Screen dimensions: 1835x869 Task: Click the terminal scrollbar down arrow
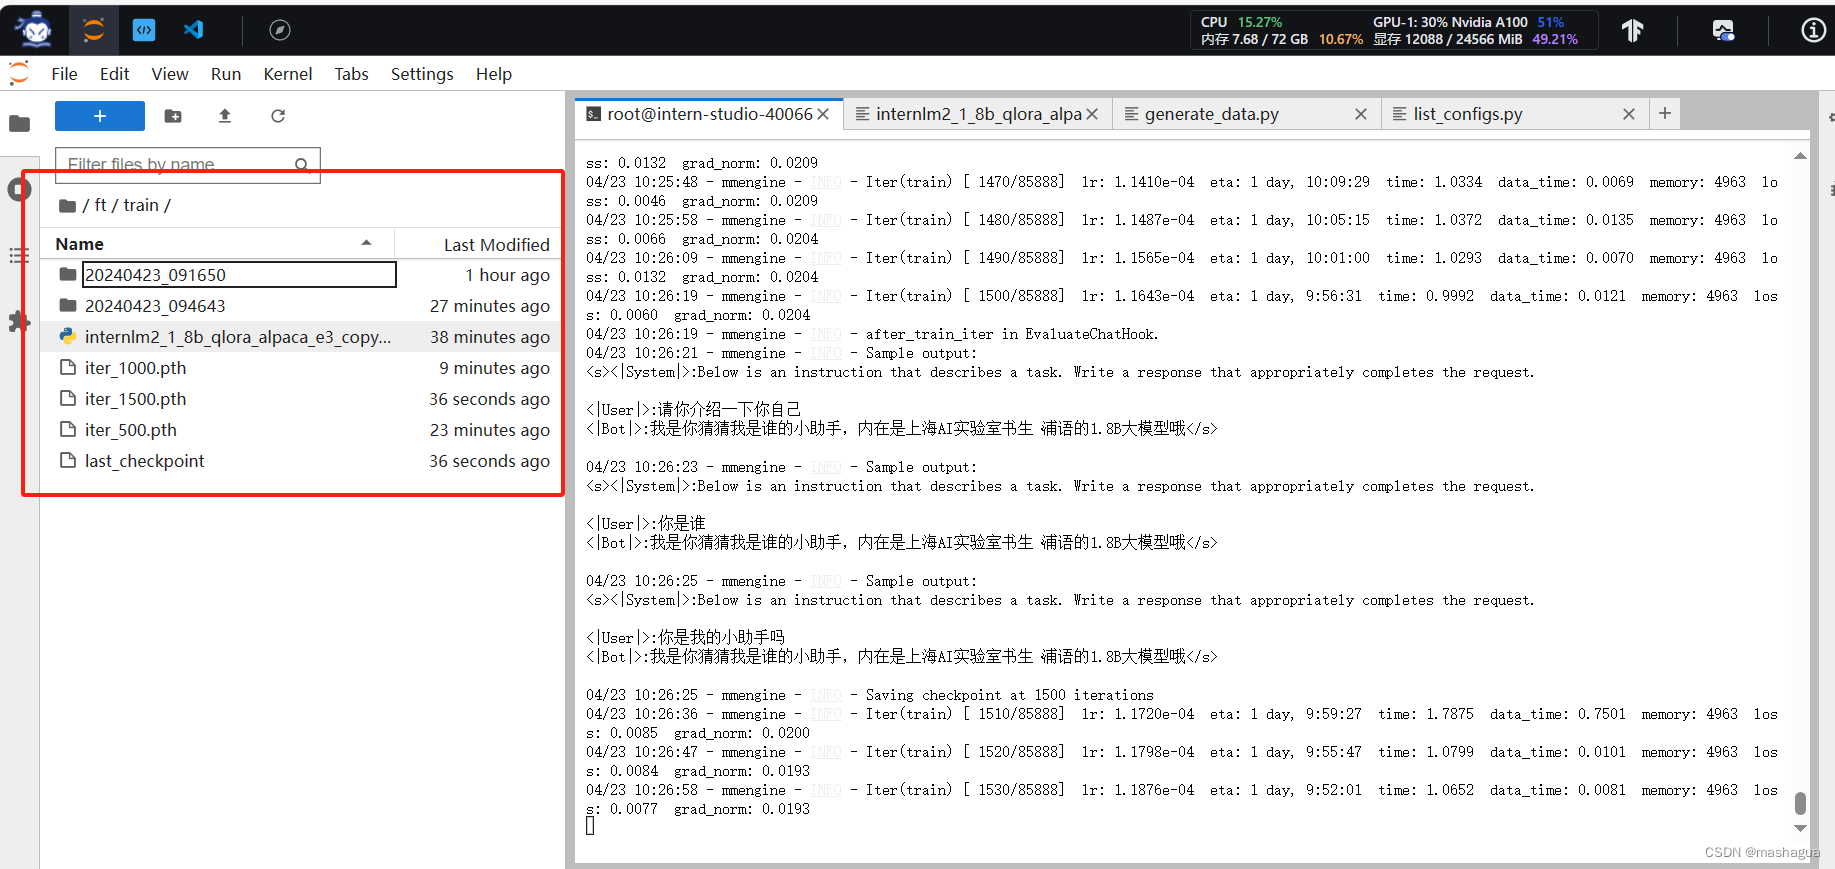1800,828
